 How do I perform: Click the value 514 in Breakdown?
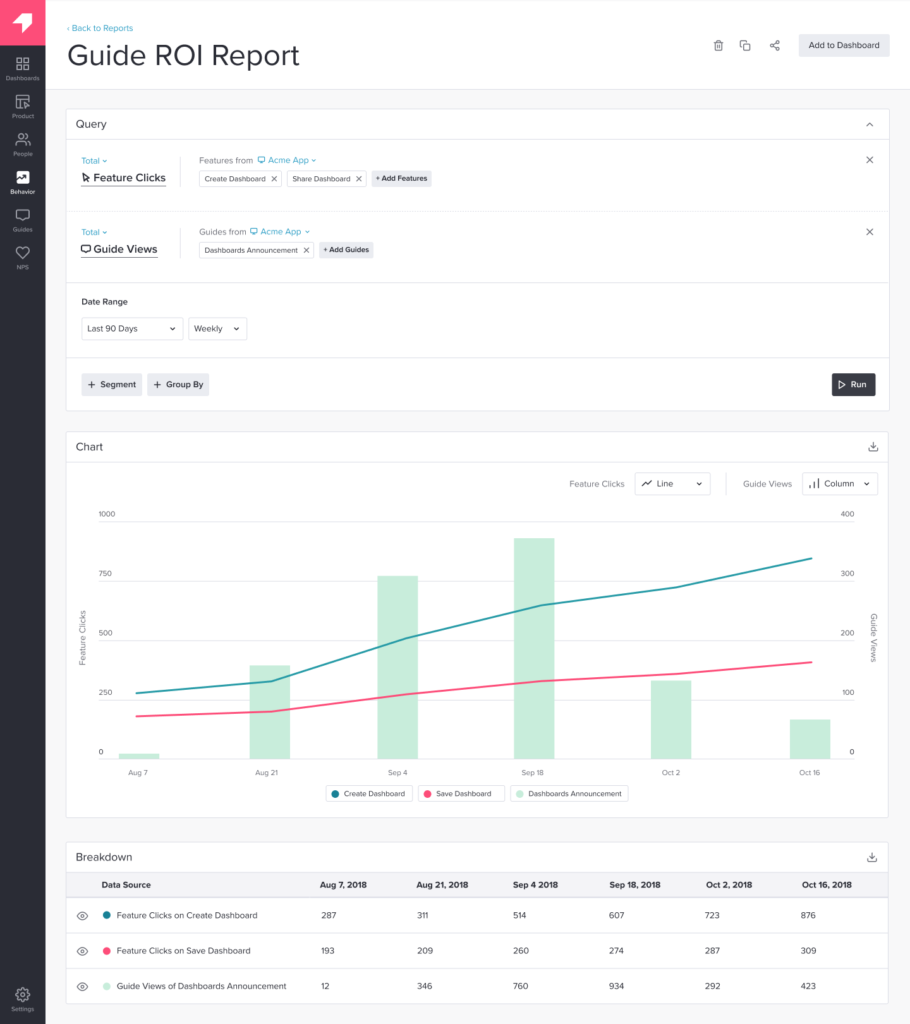point(519,916)
